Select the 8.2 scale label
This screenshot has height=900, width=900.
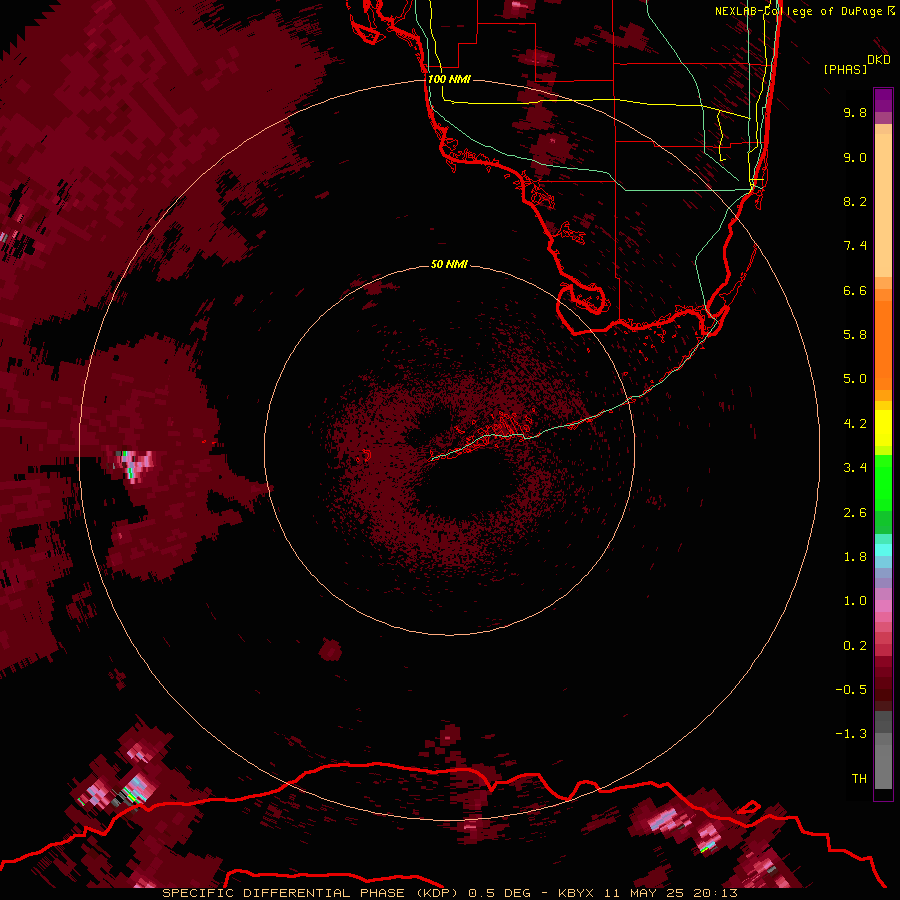[855, 201]
